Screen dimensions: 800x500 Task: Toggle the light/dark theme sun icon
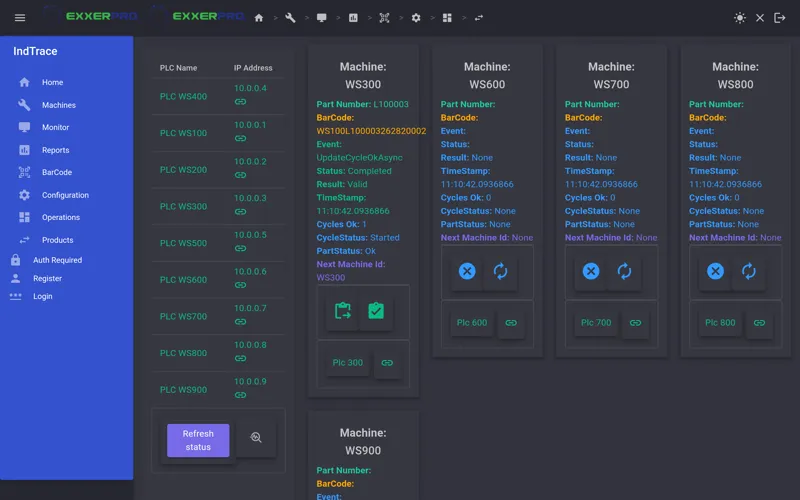pos(740,18)
